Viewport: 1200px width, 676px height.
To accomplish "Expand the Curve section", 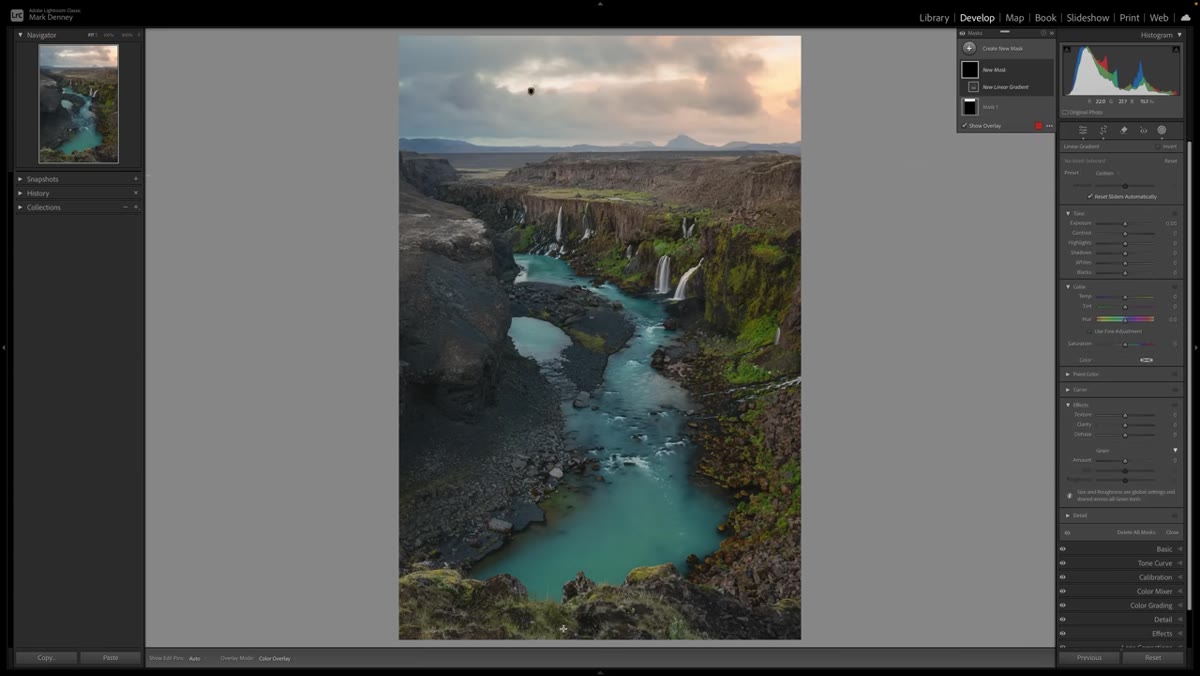I will (1068, 390).
